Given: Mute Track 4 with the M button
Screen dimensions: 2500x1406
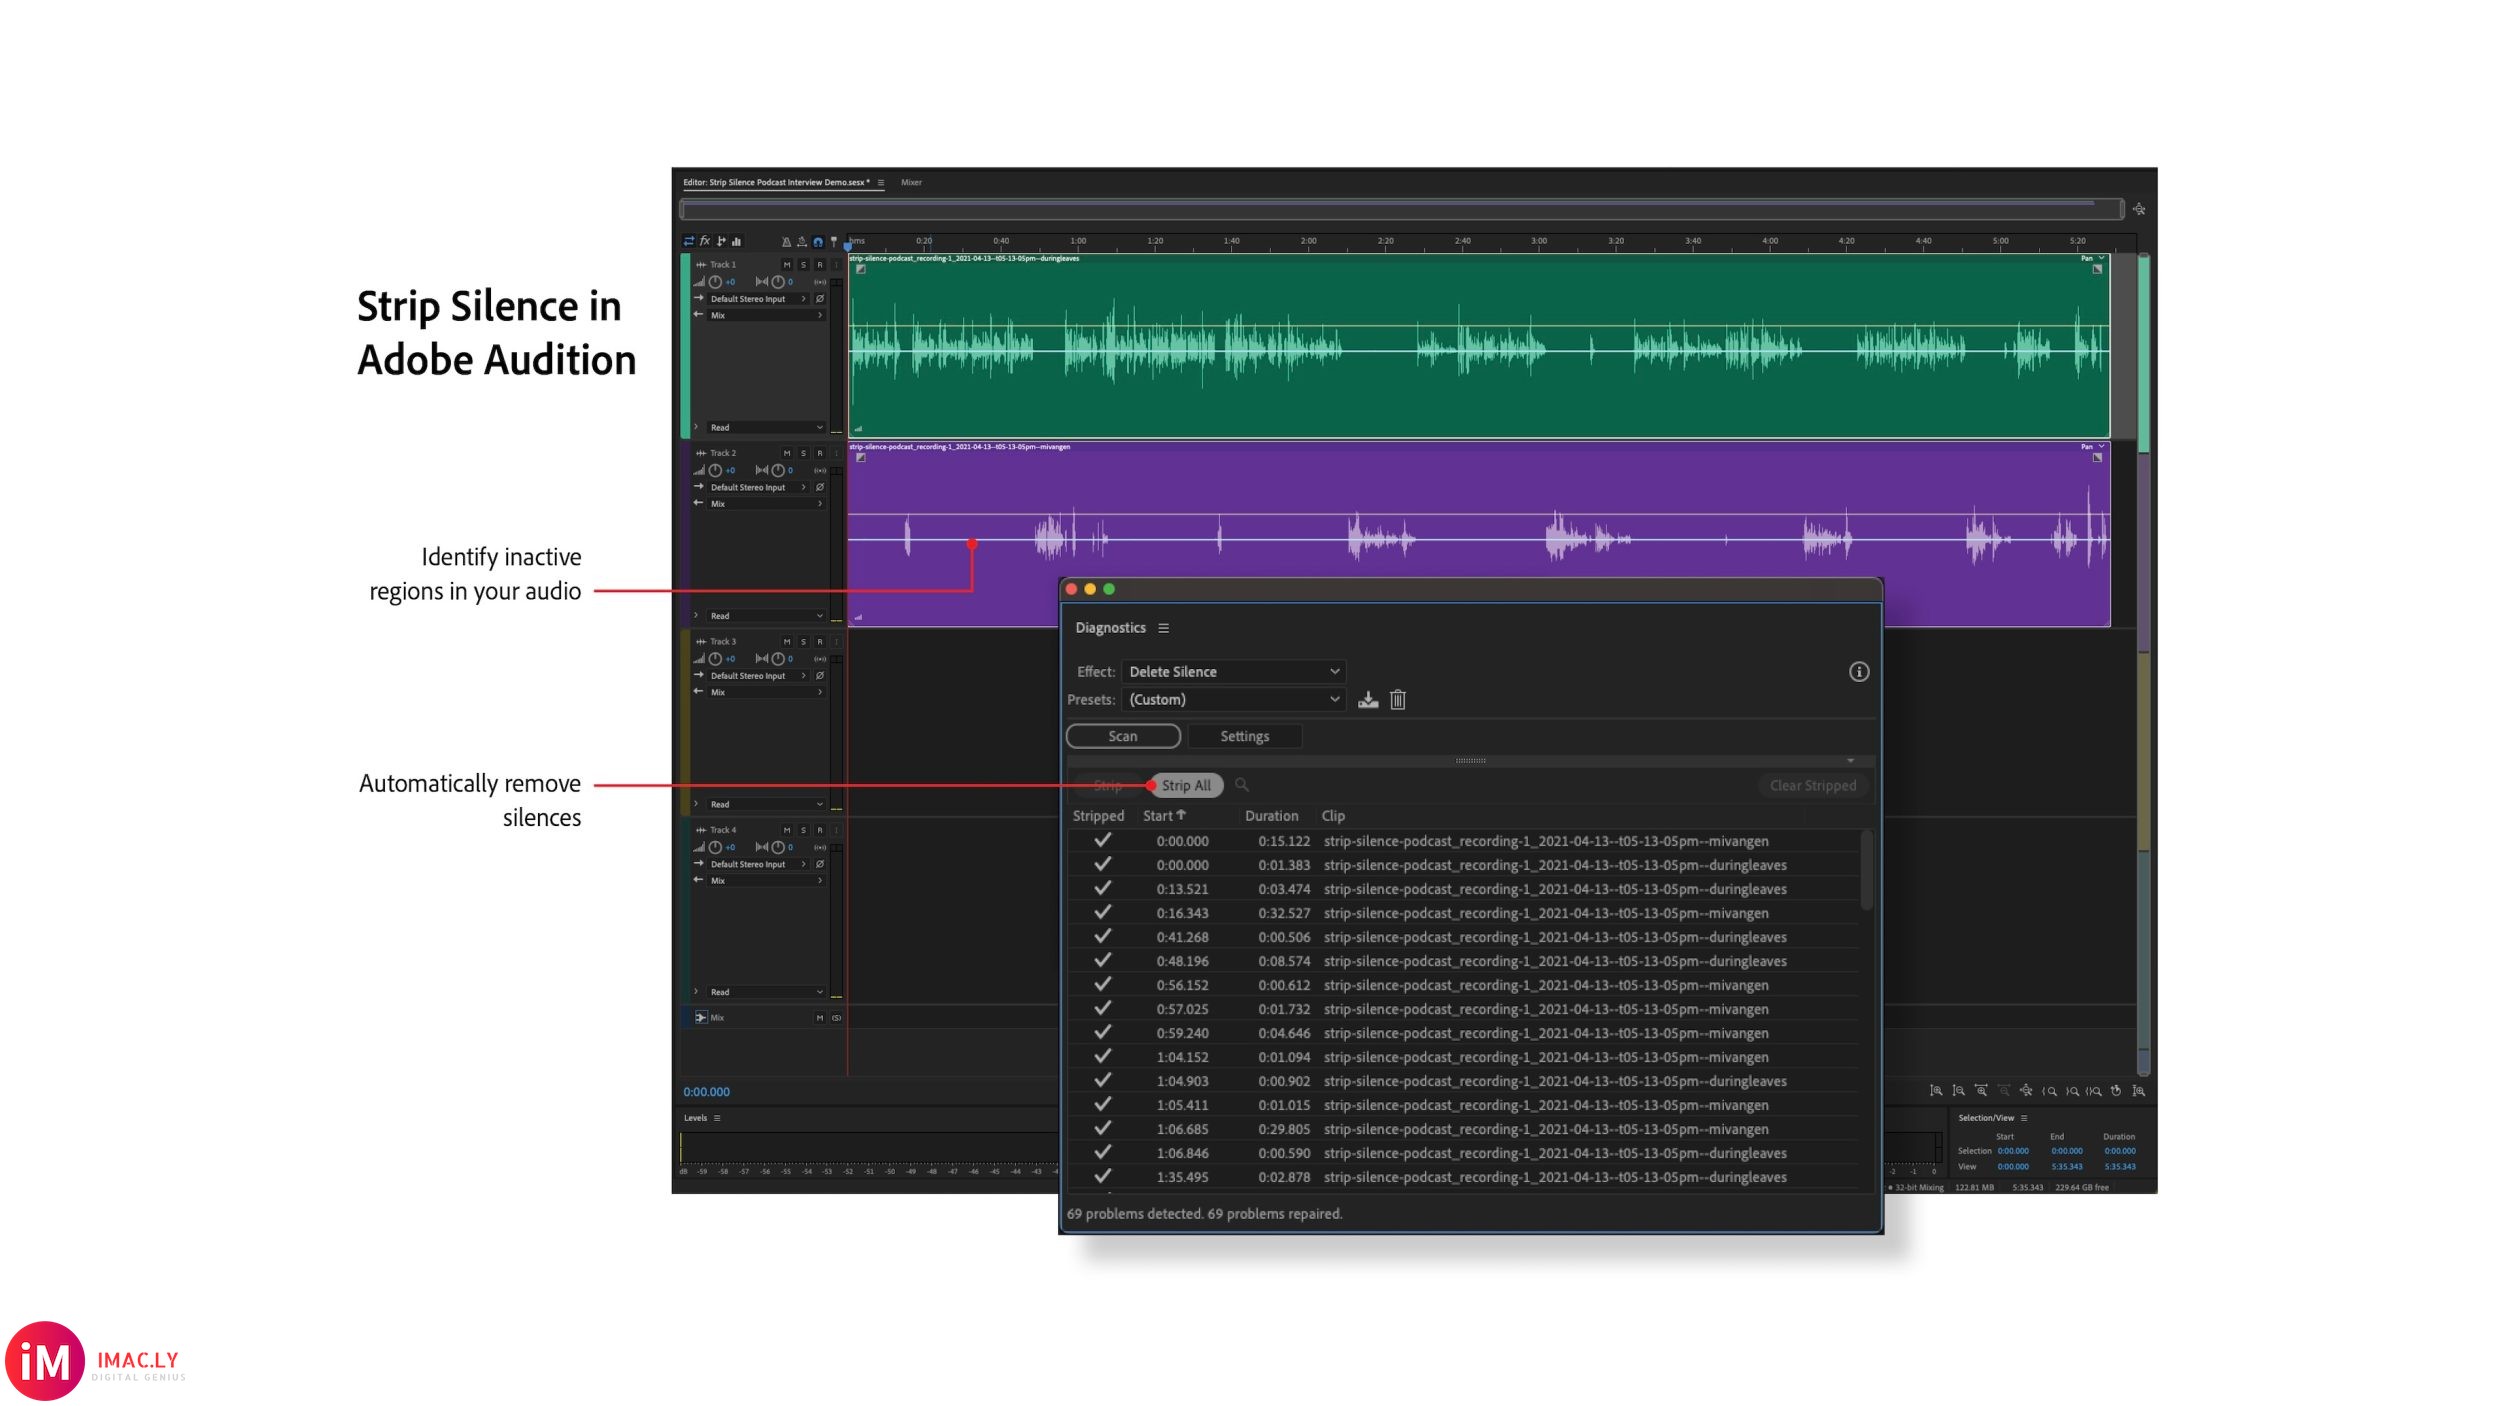Looking at the screenshot, I should [787, 830].
